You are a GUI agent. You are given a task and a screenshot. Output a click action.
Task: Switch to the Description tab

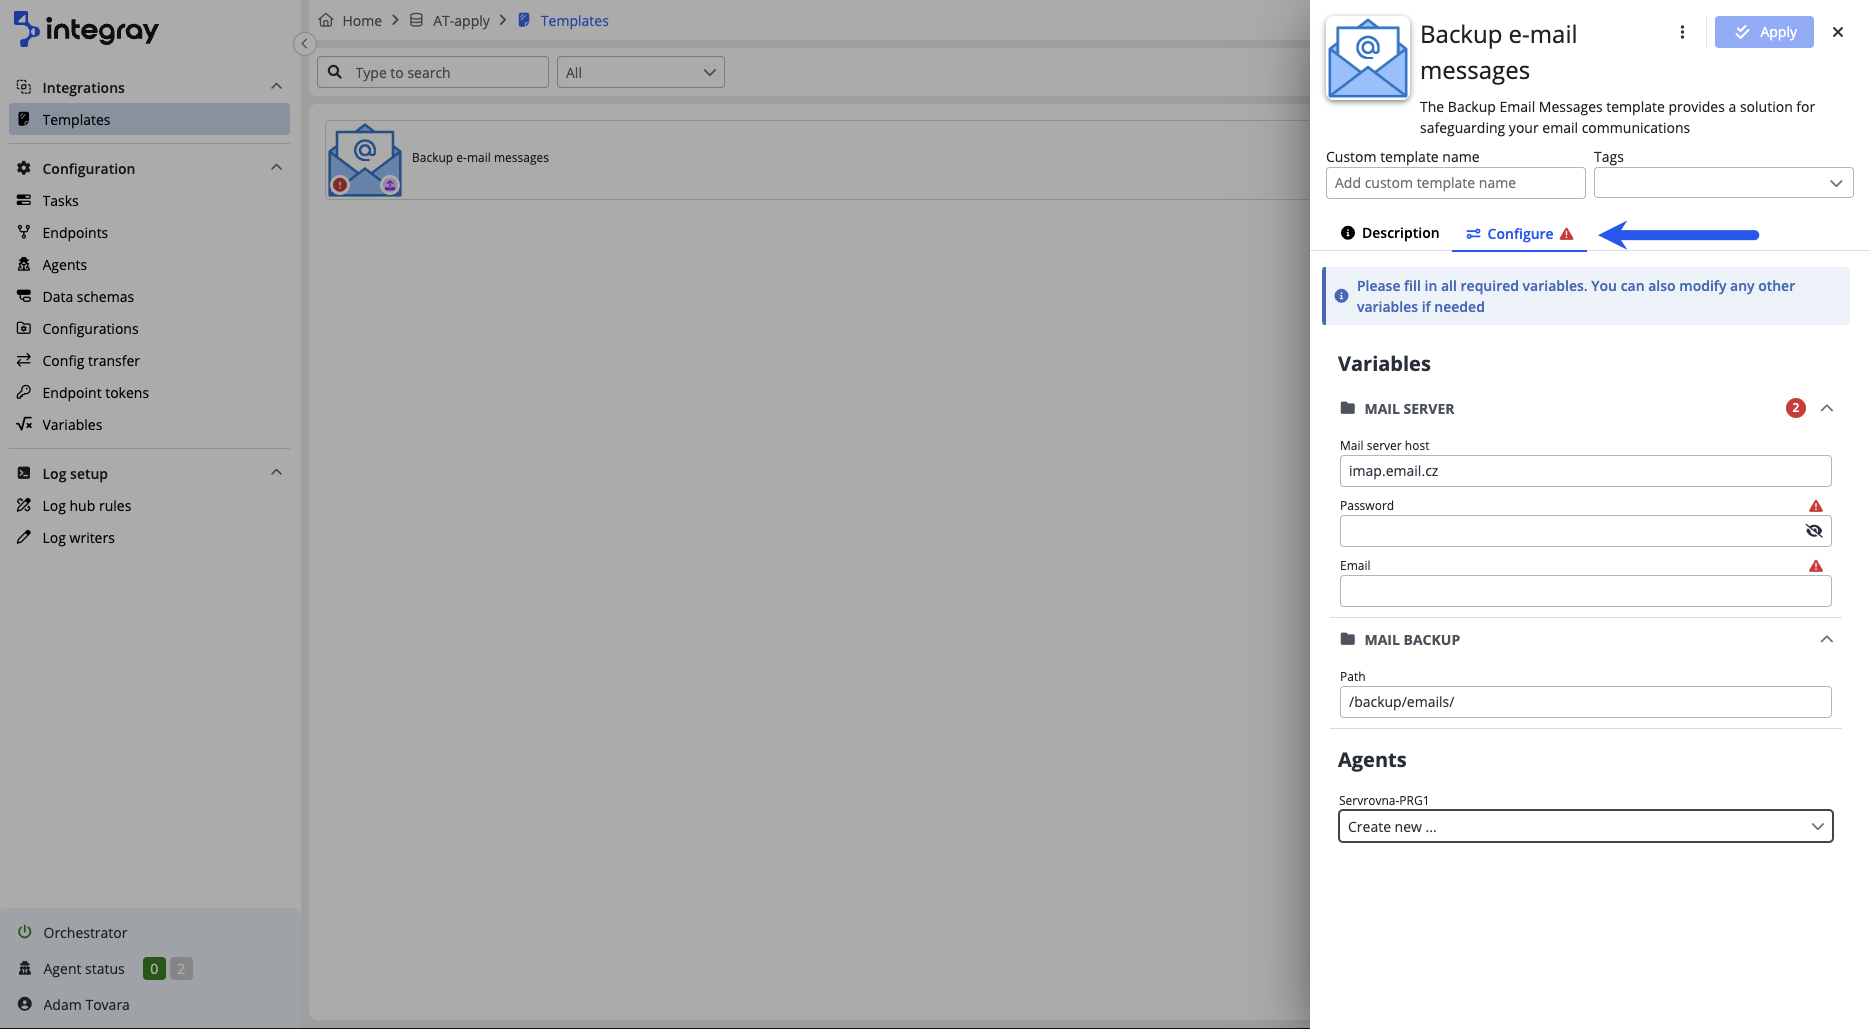click(1390, 233)
